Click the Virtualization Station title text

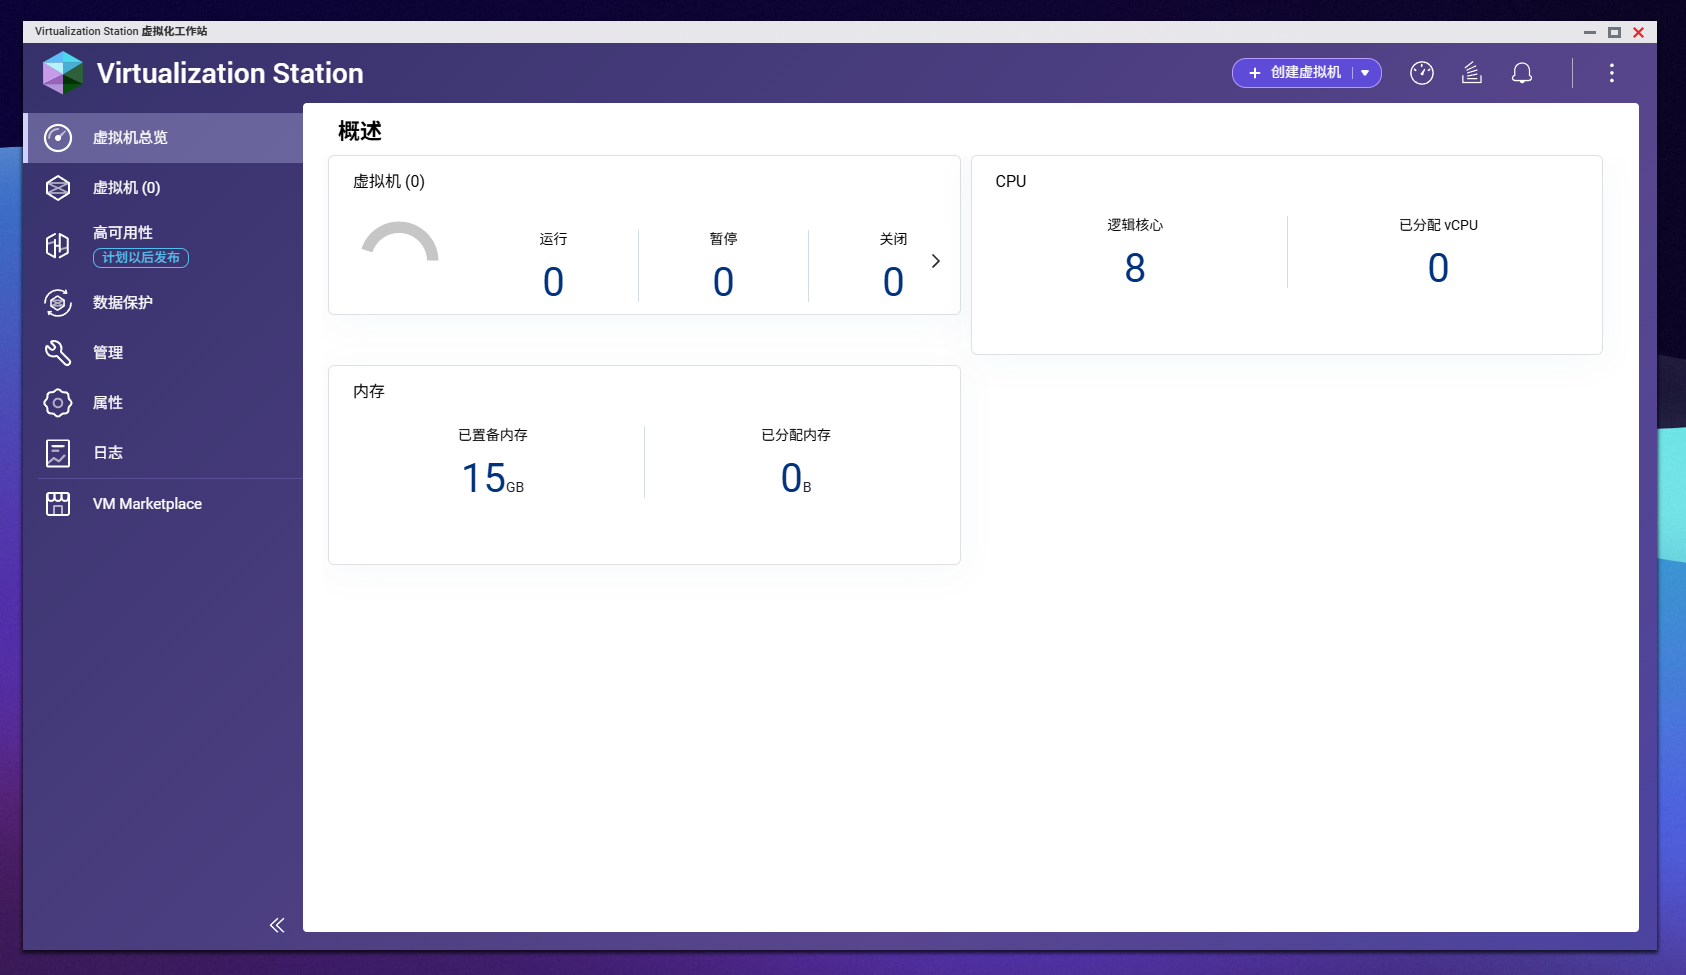tap(230, 73)
